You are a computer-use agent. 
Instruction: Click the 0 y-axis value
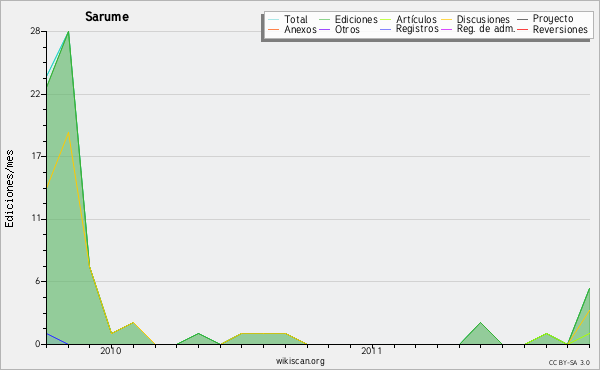pyautogui.click(x=38, y=344)
